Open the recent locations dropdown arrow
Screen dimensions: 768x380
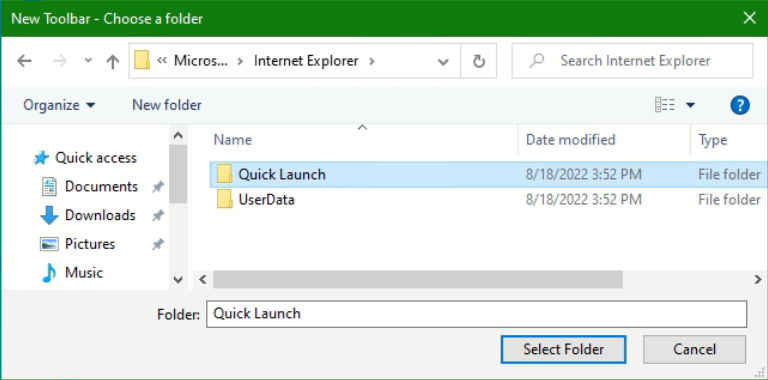tap(88, 61)
